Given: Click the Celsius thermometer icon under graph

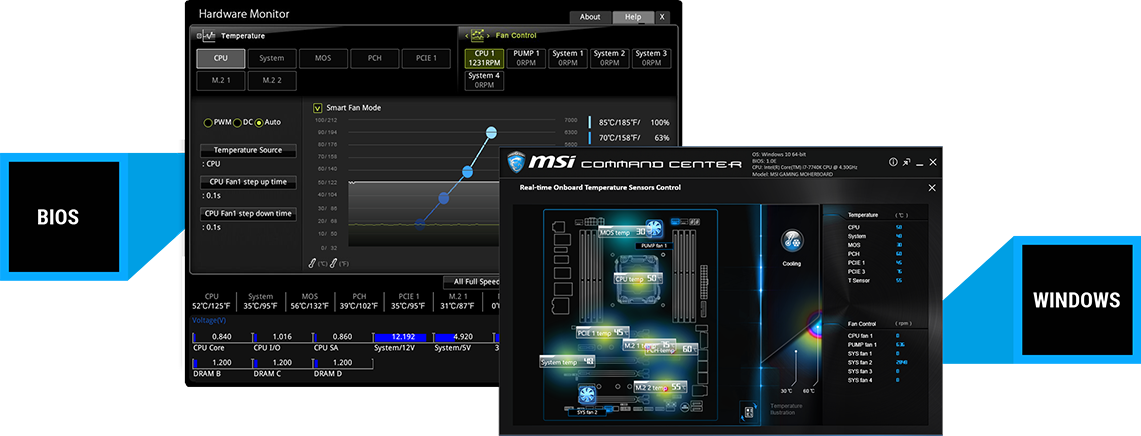Looking at the screenshot, I should tap(314, 263).
